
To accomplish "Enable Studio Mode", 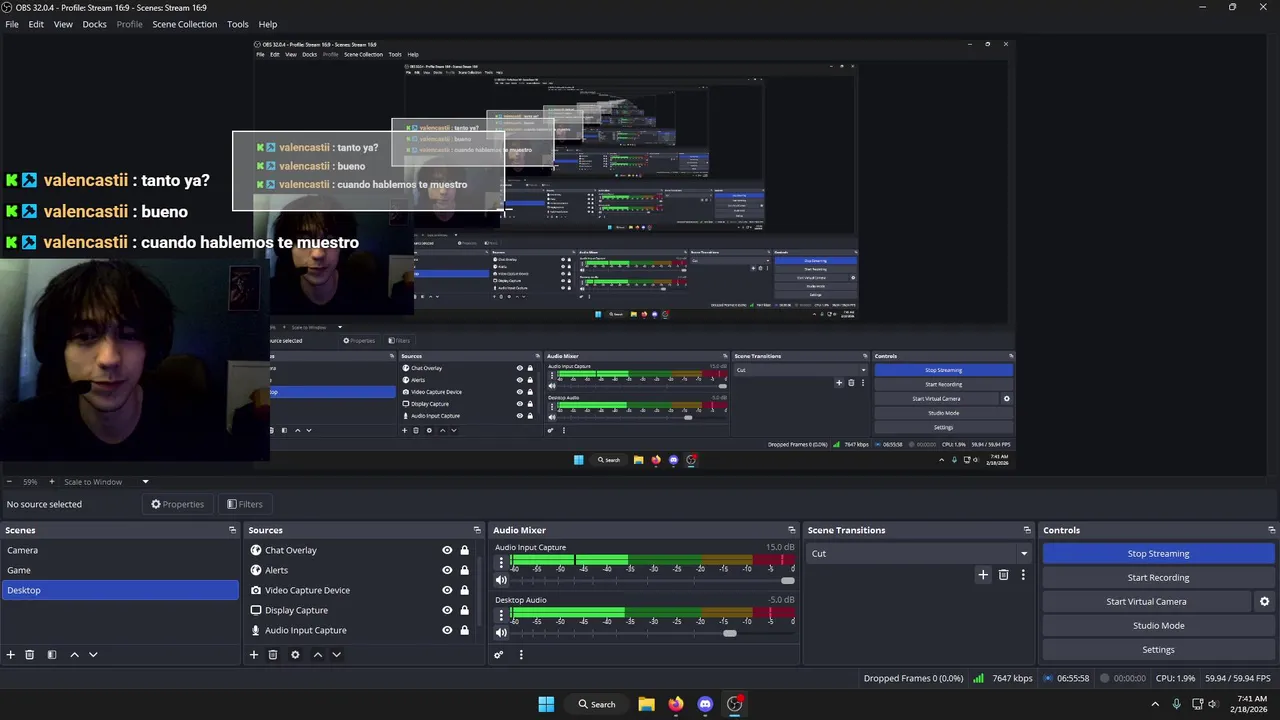I will pyautogui.click(x=1158, y=626).
